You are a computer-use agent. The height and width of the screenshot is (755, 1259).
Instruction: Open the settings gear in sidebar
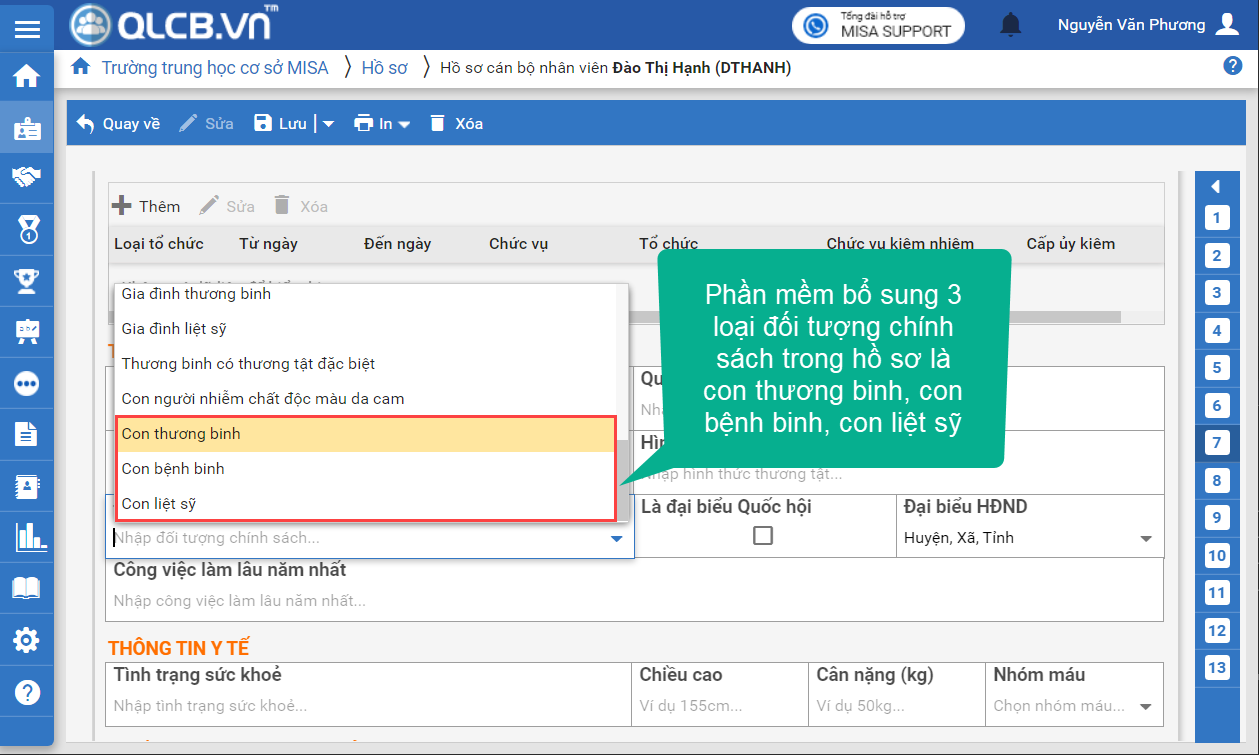[27, 640]
